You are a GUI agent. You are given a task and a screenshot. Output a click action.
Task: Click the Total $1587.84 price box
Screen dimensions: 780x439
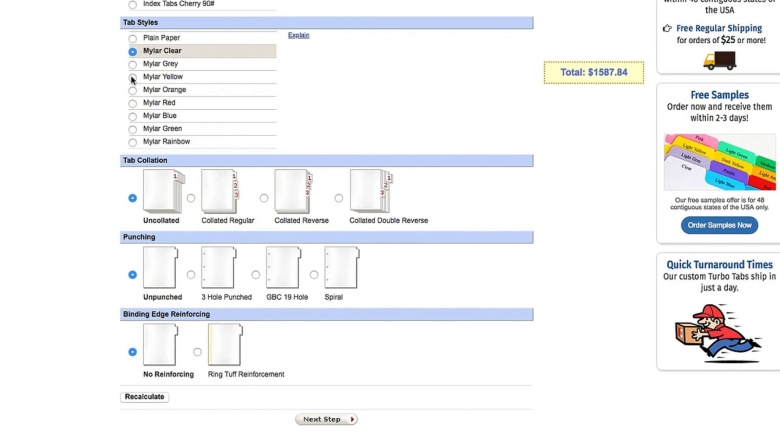(x=594, y=73)
